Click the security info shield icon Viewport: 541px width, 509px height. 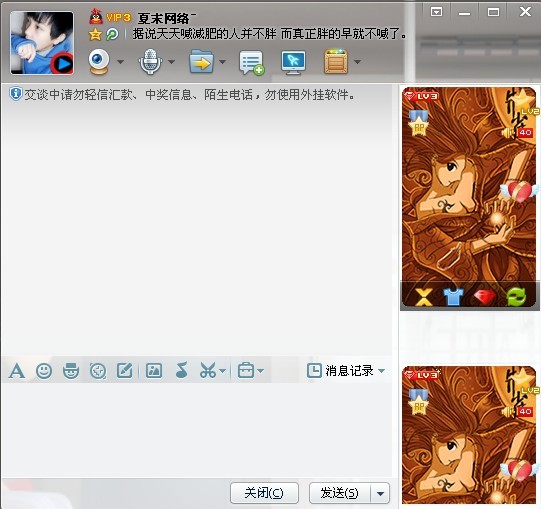(16, 94)
